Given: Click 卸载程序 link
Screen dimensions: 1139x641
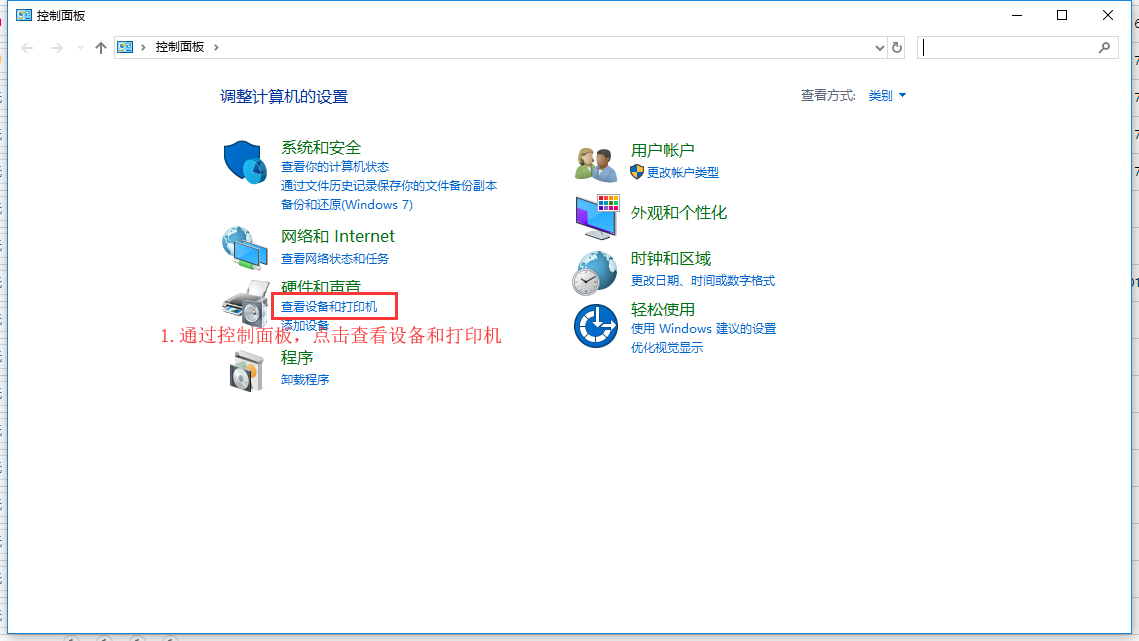Looking at the screenshot, I should click(x=305, y=379).
